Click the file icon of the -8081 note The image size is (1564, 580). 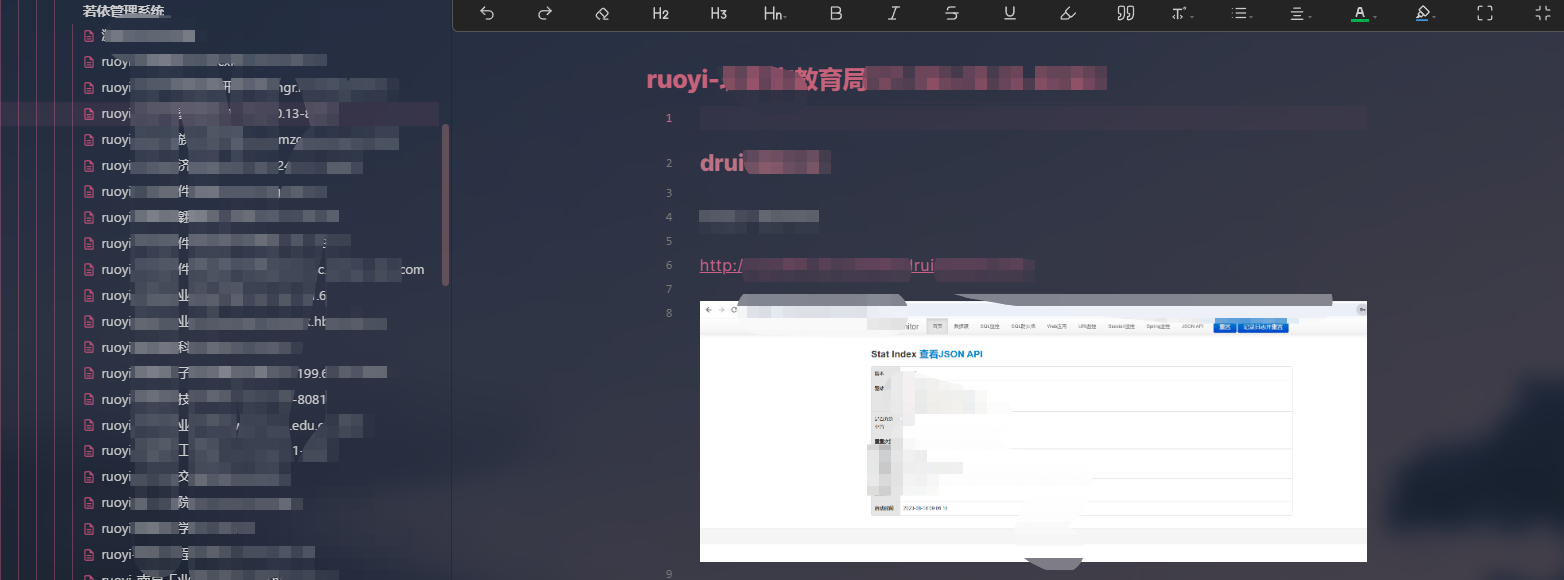89,400
